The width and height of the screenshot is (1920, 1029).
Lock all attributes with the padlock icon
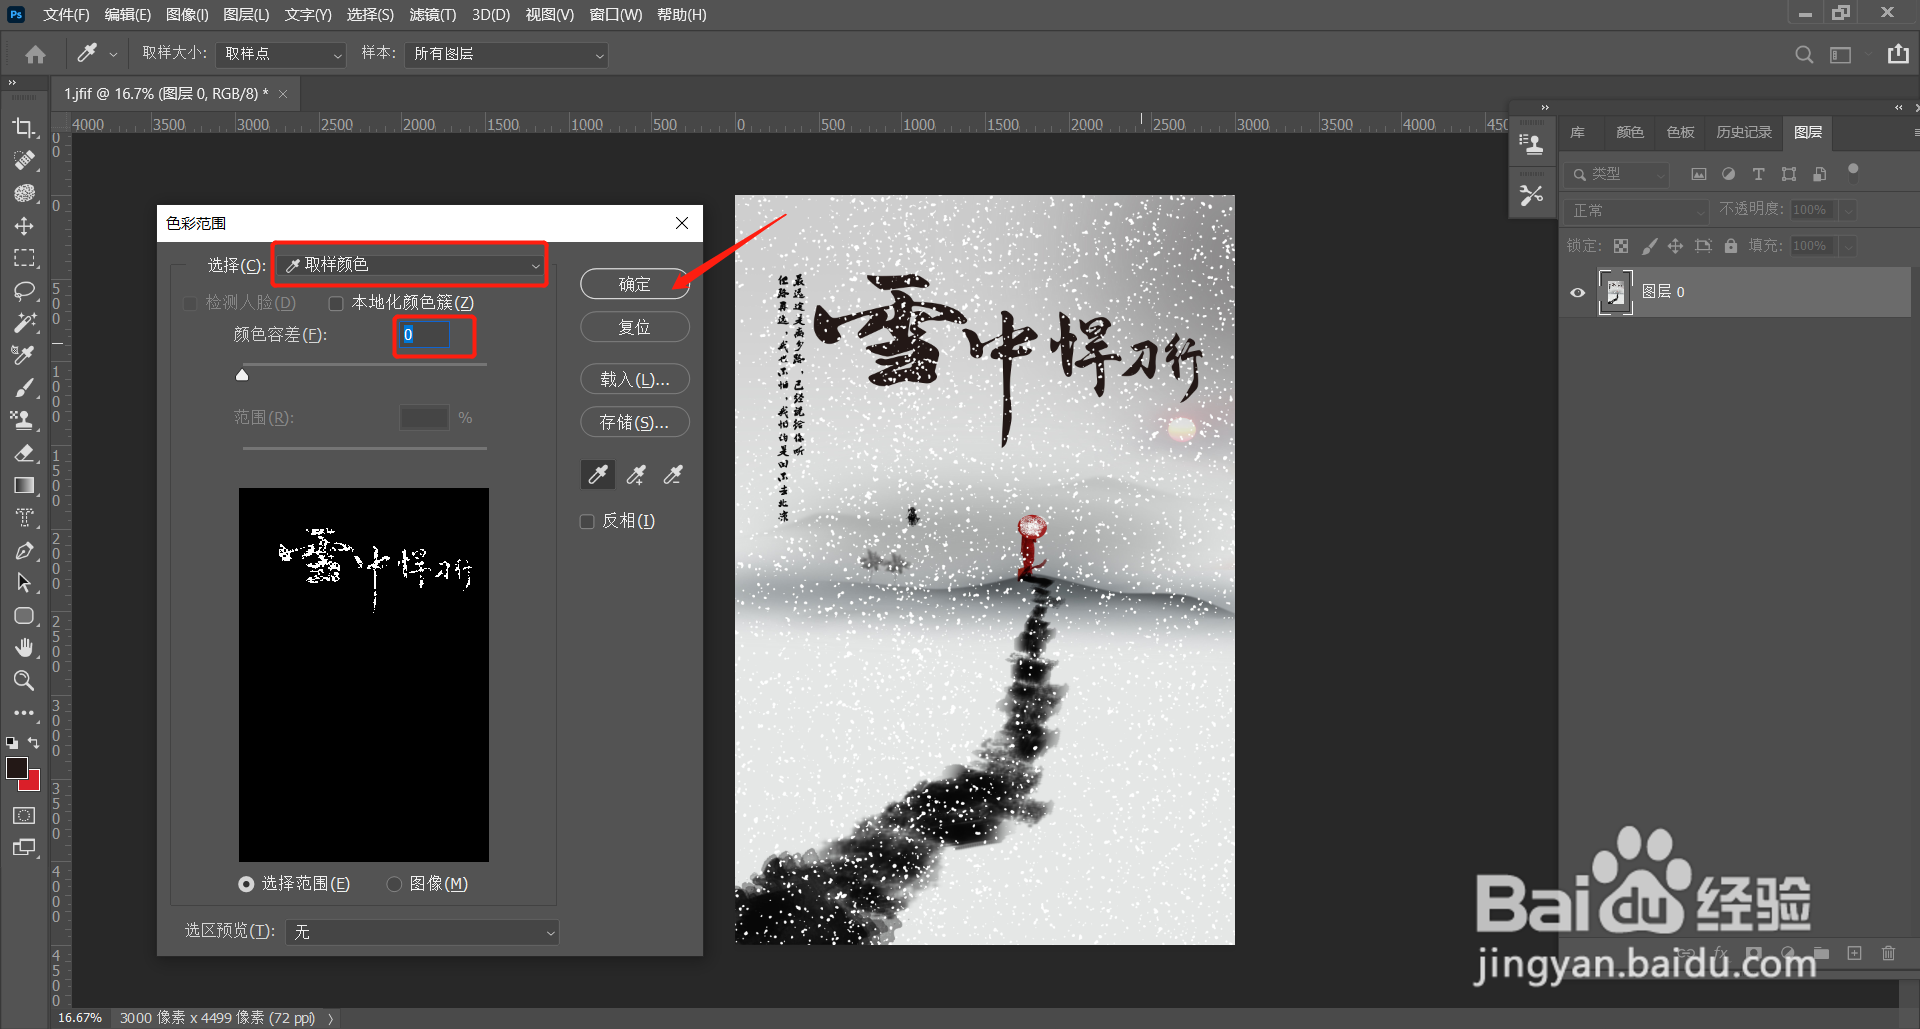[x=1731, y=246]
